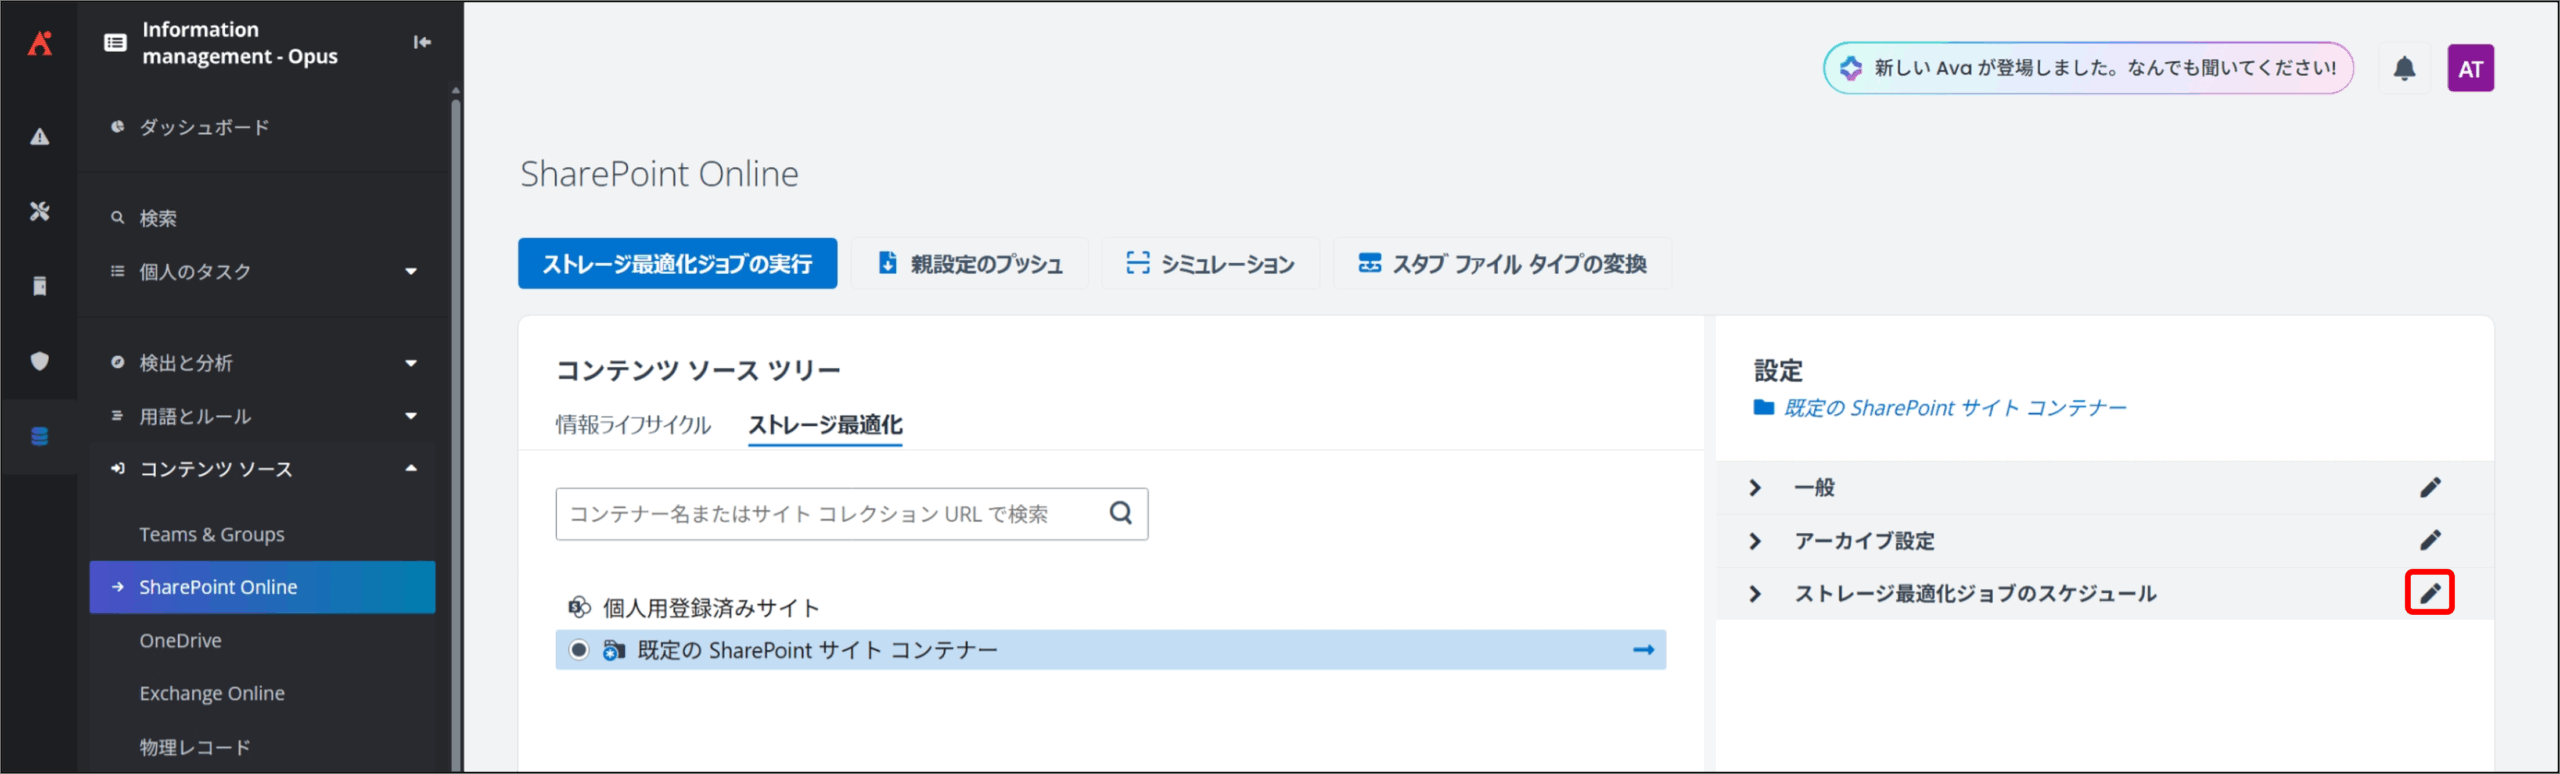Click the 親設定のプッシュ button
Screen dimensions: 2560x774
click(x=970, y=264)
